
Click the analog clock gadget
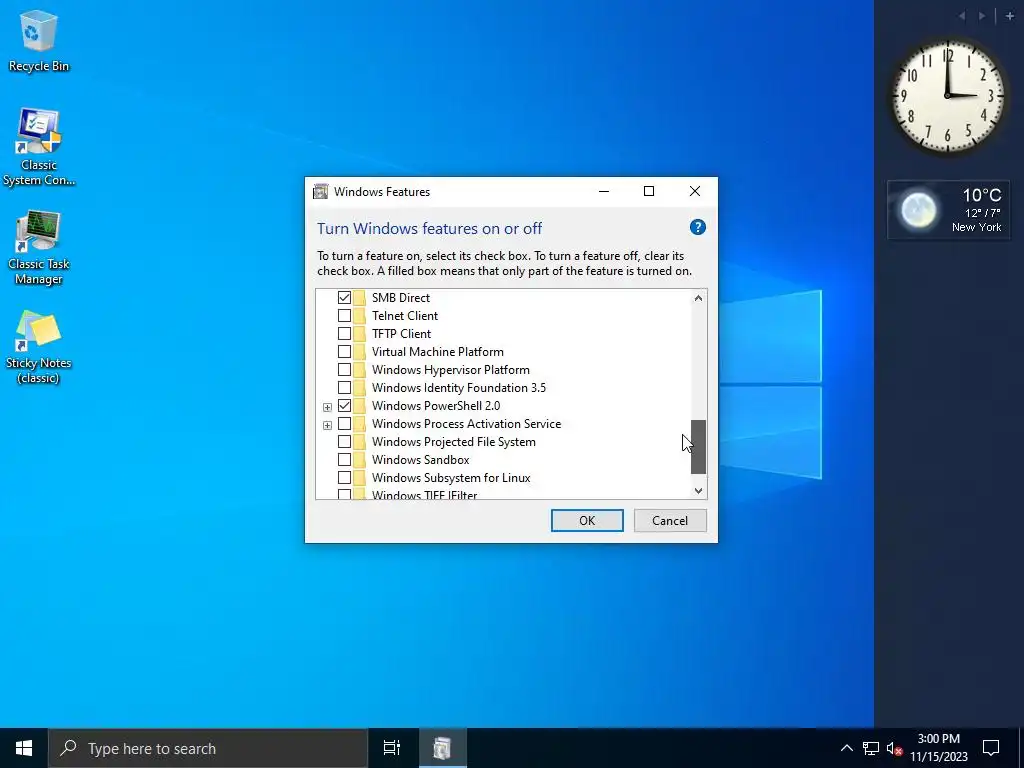coord(948,96)
